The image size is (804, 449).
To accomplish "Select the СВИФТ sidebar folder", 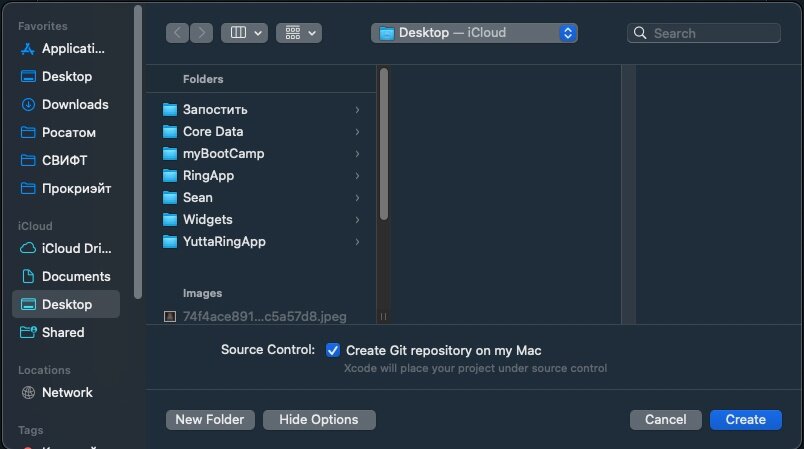I will [x=66, y=160].
